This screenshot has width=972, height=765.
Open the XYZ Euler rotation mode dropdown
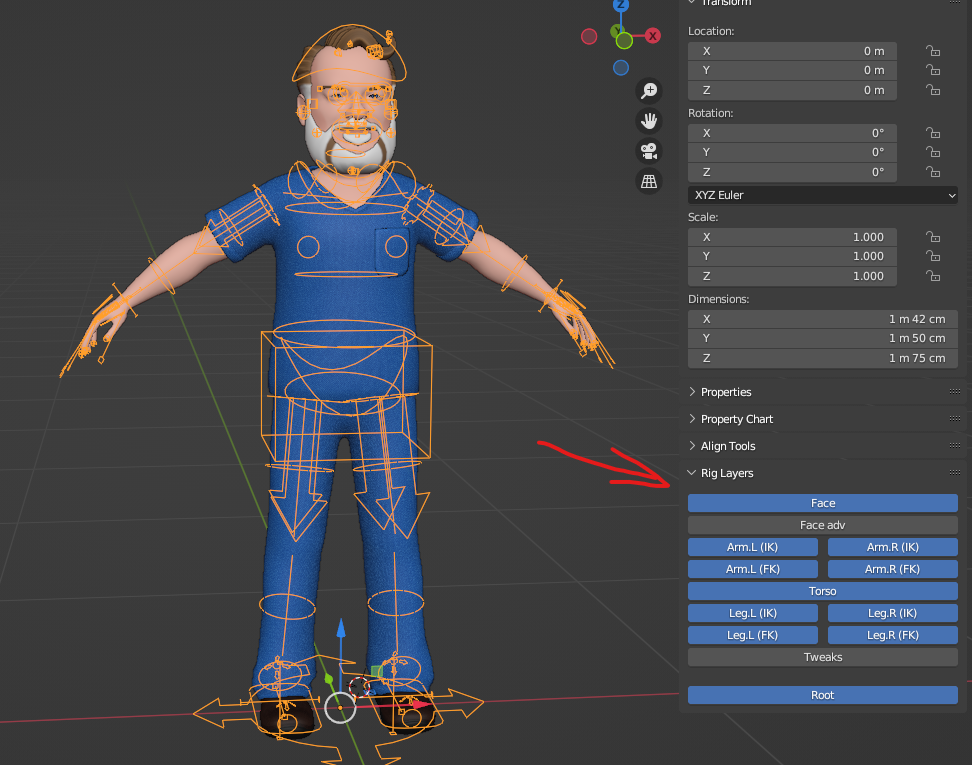click(823, 195)
